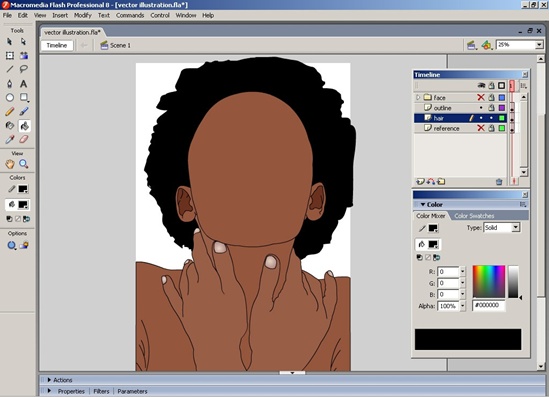Select the reference layer row
This screenshot has height=397, width=549.
click(x=461, y=128)
